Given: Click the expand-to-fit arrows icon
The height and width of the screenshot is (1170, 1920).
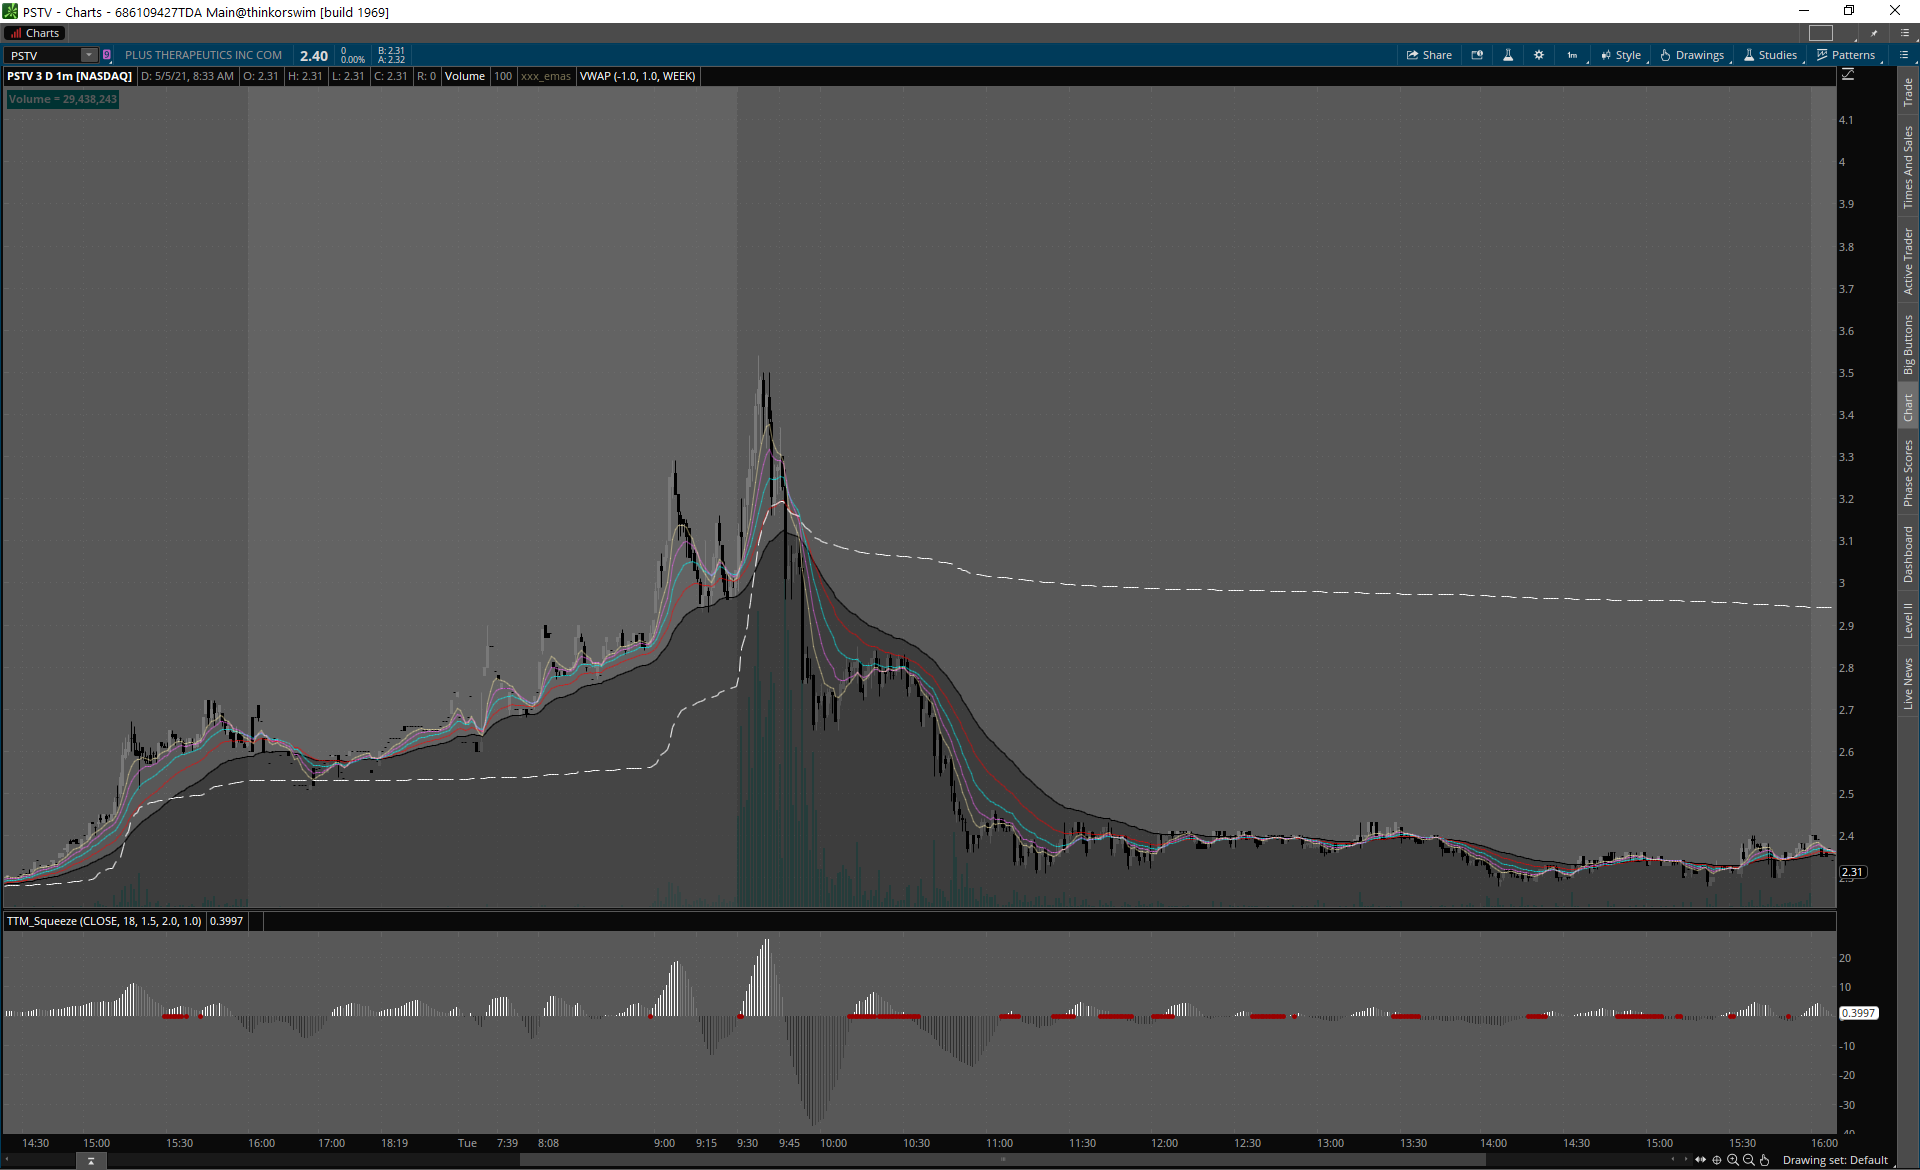Looking at the screenshot, I should tap(1701, 1160).
